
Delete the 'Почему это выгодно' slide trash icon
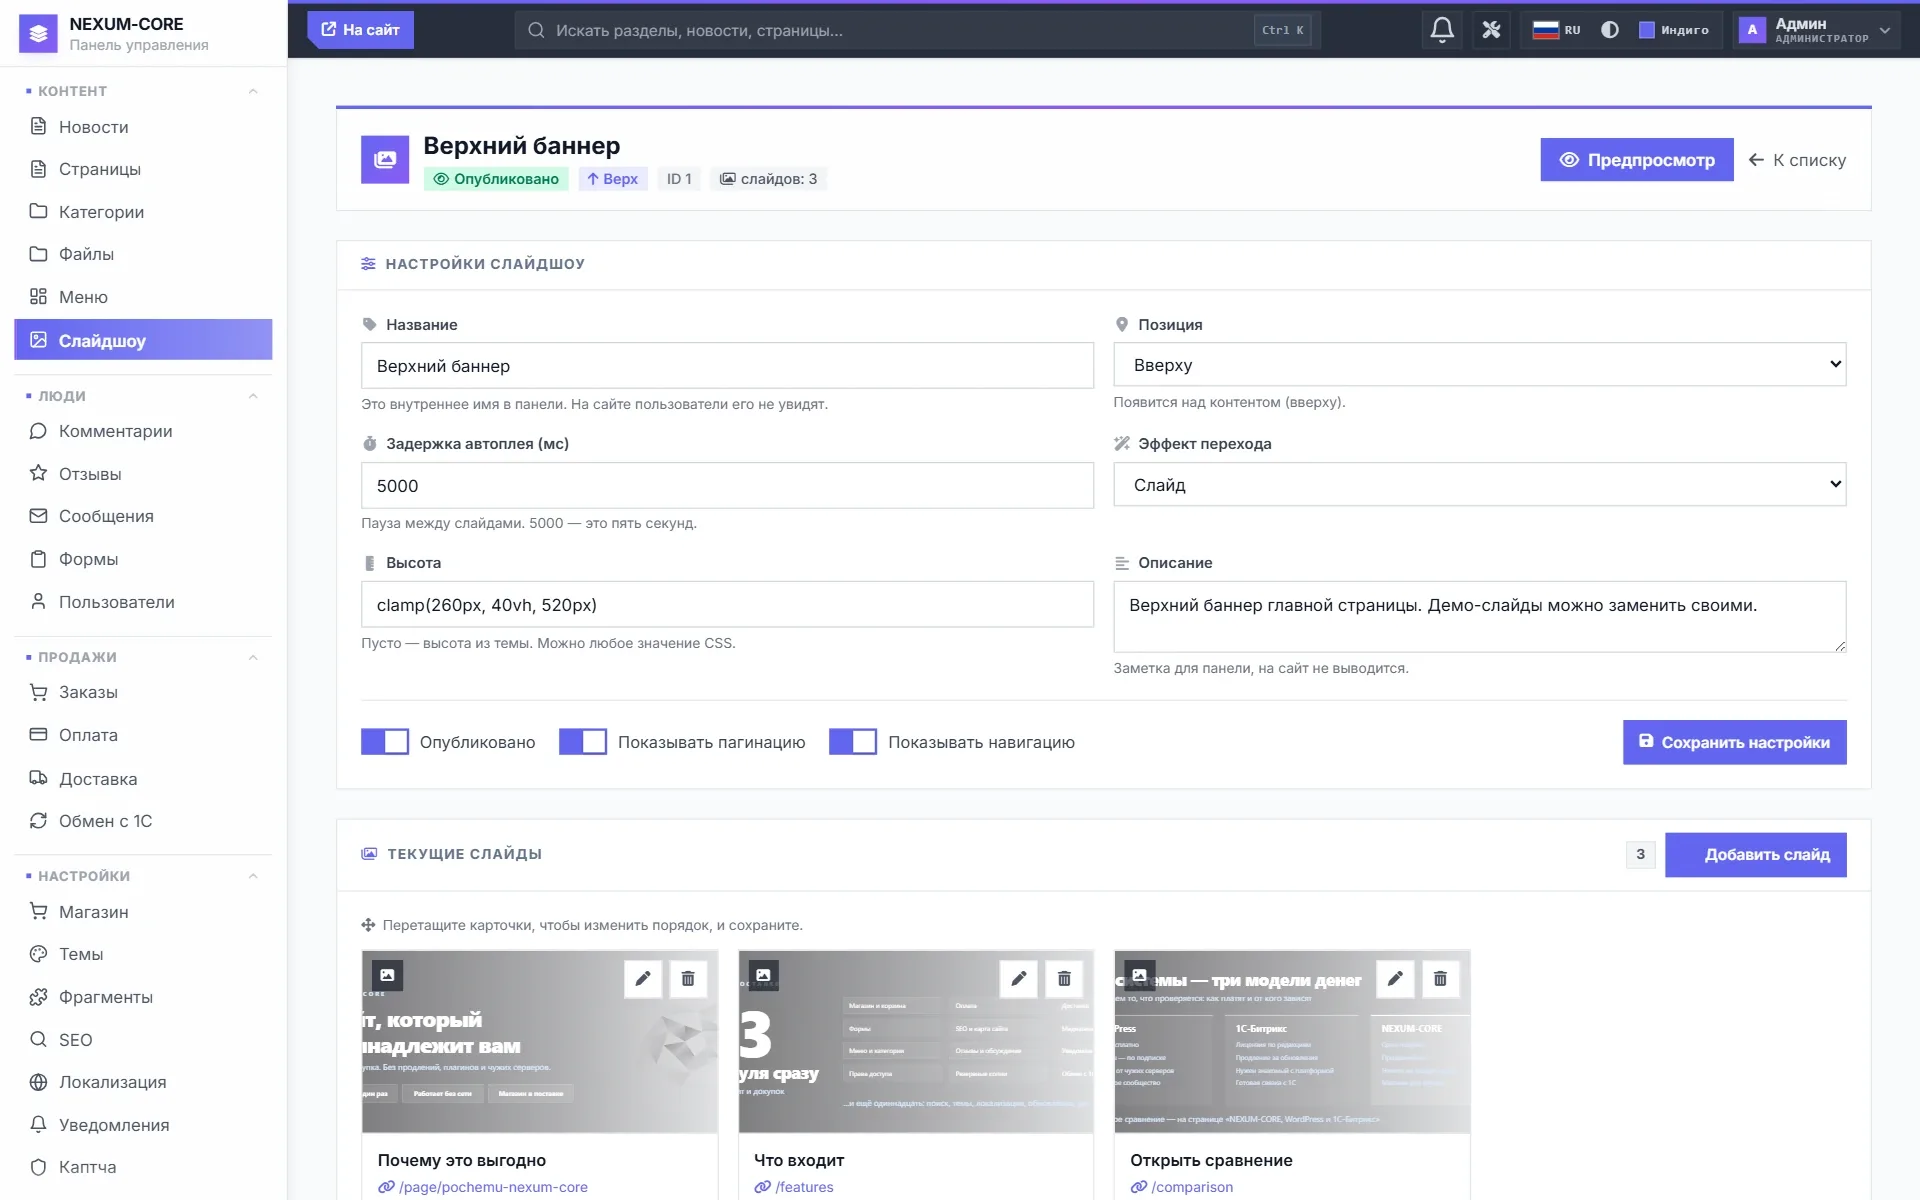pyautogui.click(x=688, y=978)
